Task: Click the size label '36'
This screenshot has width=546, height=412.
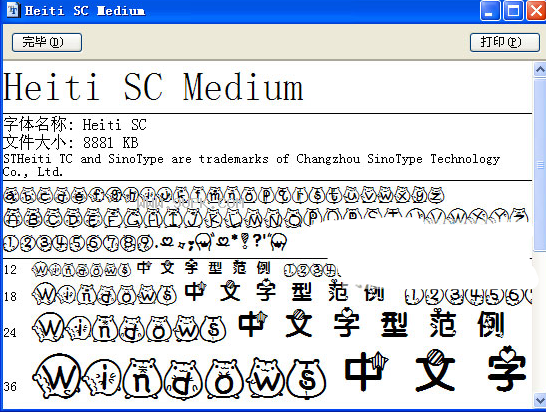Action: tap(10, 387)
